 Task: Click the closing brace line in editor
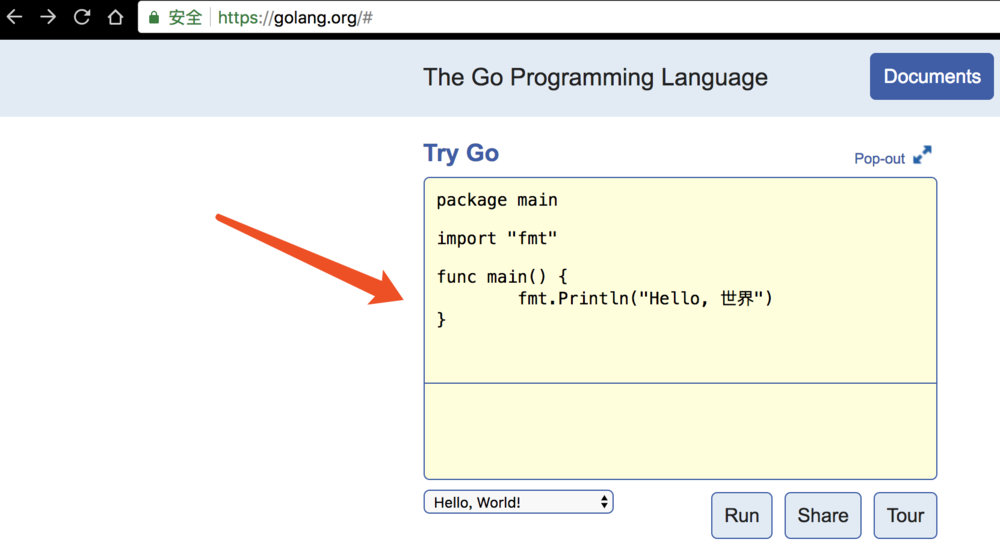click(441, 319)
